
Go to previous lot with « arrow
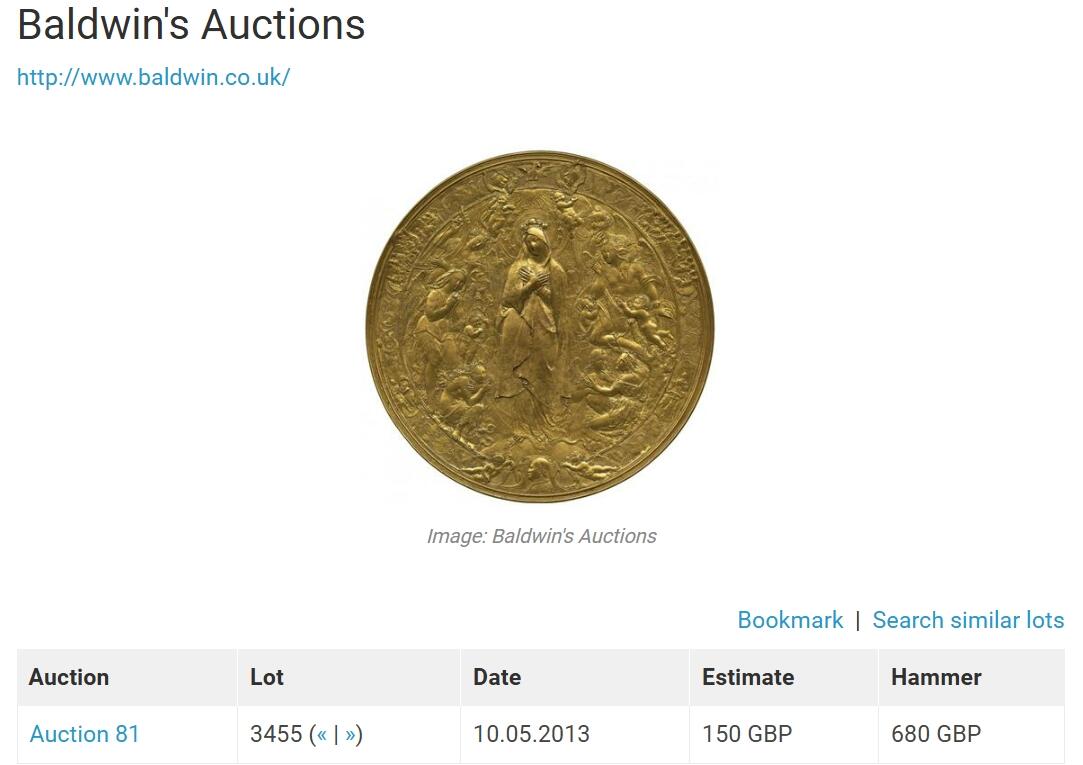[x=321, y=734]
